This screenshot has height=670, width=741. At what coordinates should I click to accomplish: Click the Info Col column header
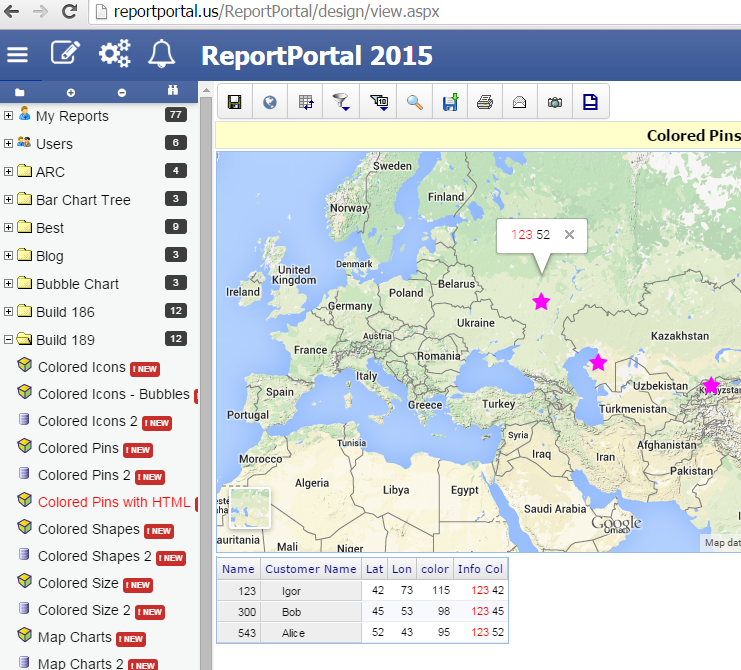tap(480, 569)
